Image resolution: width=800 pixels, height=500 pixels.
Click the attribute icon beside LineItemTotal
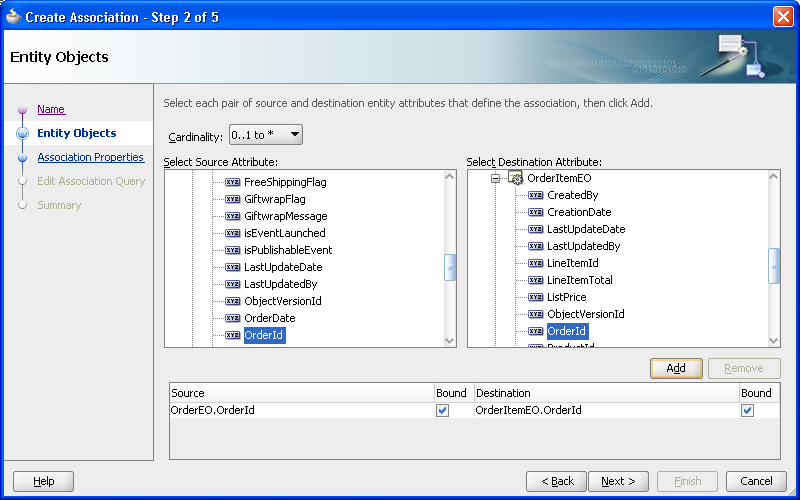(536, 280)
